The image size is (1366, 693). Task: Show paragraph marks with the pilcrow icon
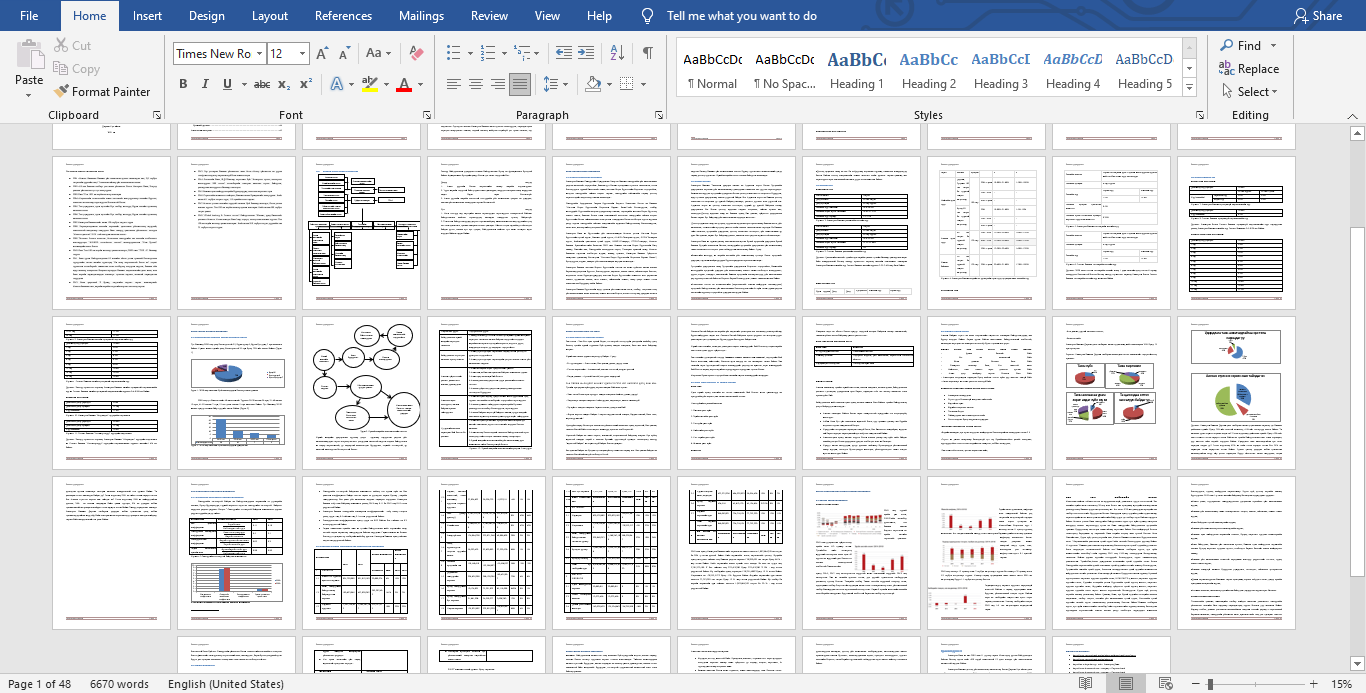pos(647,53)
